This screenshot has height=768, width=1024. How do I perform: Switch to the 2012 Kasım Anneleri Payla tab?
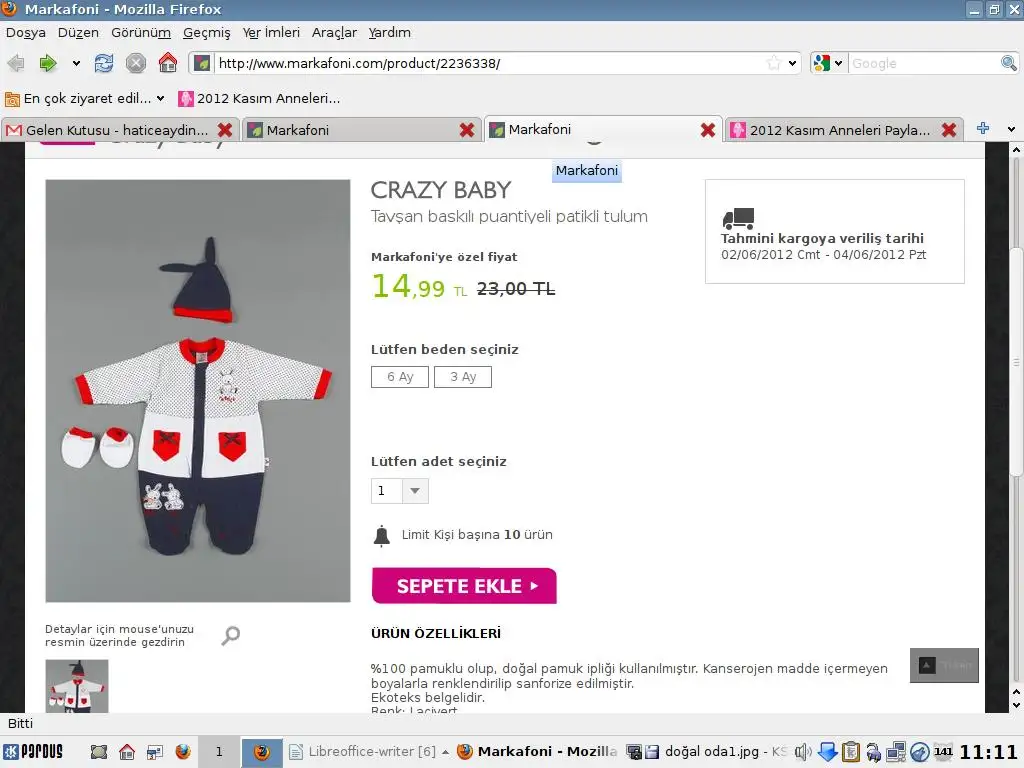[x=842, y=130]
